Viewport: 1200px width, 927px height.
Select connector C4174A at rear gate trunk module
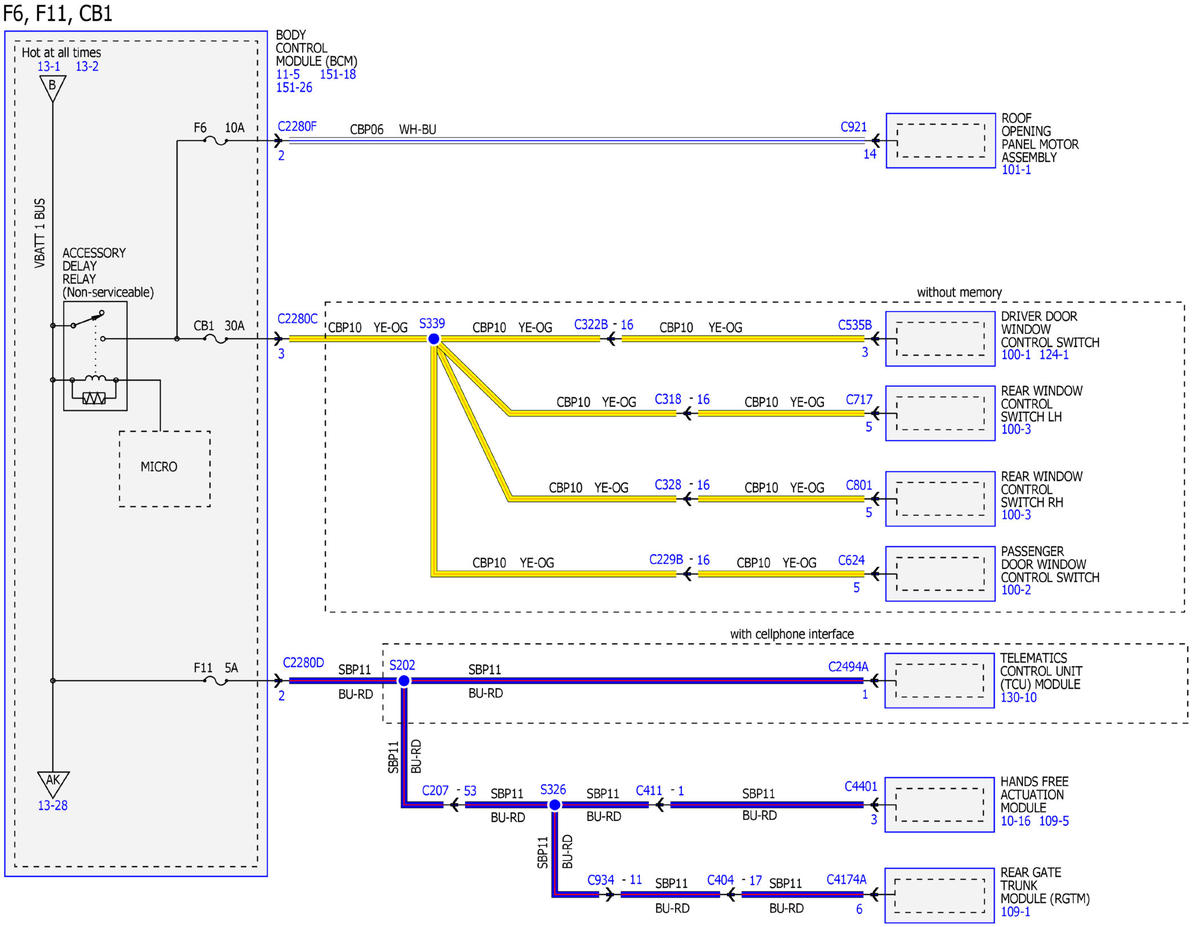[847, 880]
